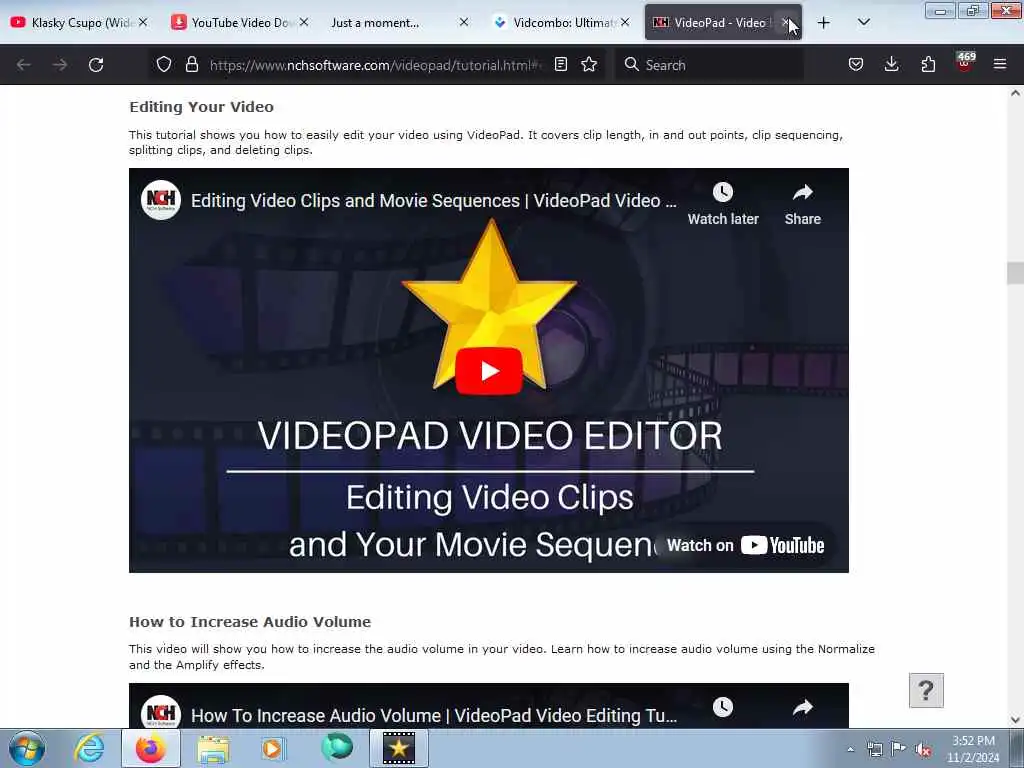Click the nchsoftware.com URL address bar
Image resolution: width=1024 pixels, height=768 pixels.
tap(376, 65)
